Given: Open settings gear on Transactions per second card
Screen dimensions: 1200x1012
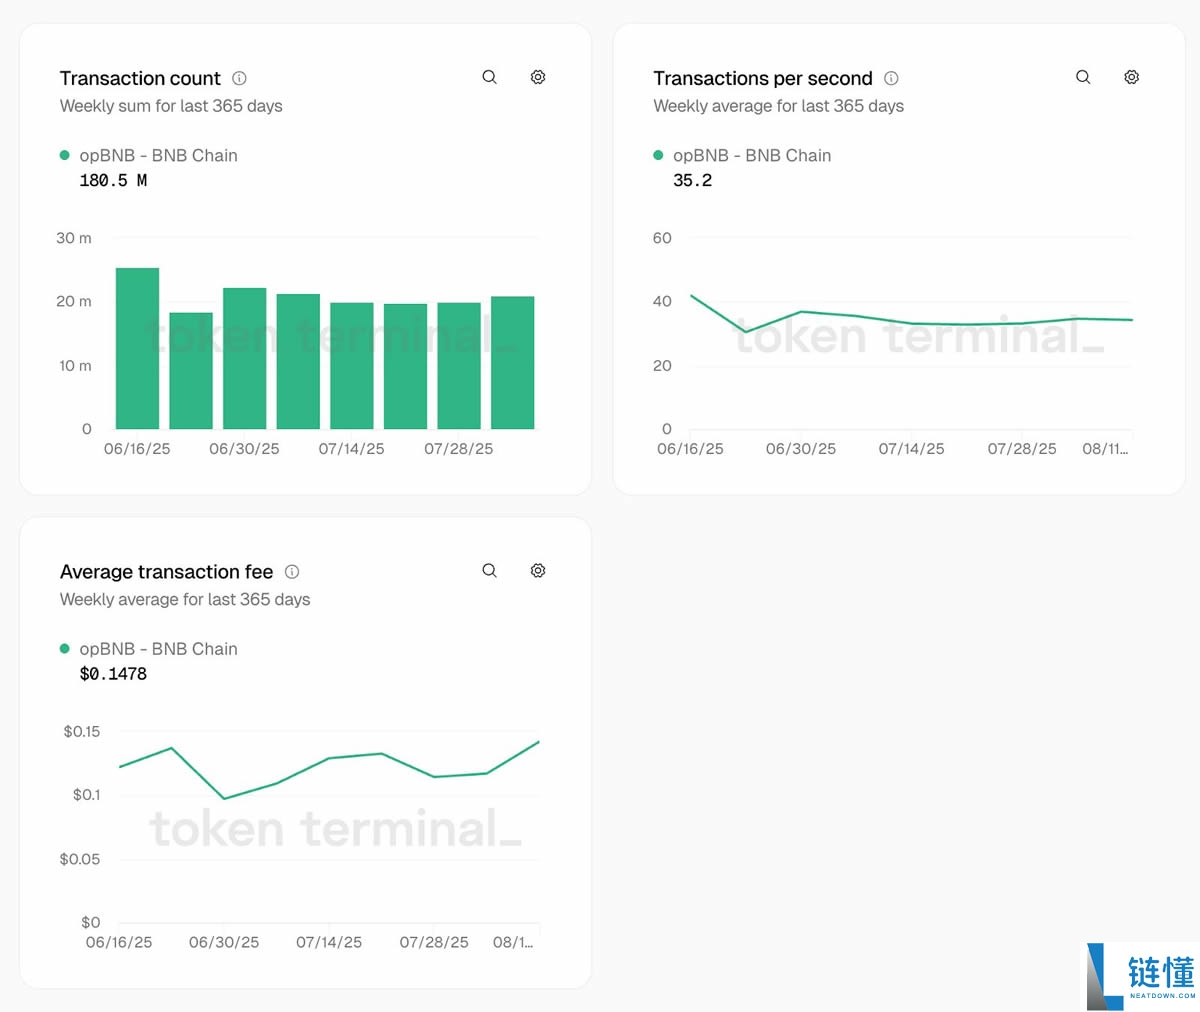Looking at the screenshot, I should point(1131,77).
